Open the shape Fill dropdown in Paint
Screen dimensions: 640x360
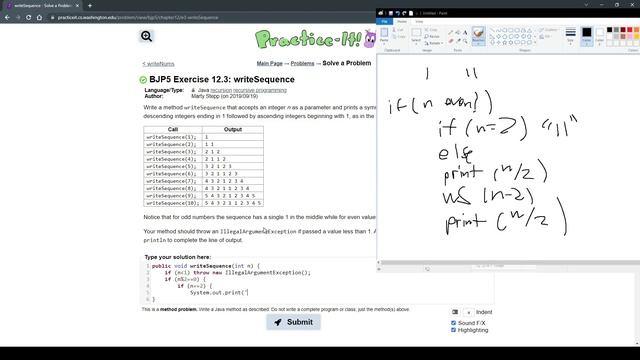546,36
